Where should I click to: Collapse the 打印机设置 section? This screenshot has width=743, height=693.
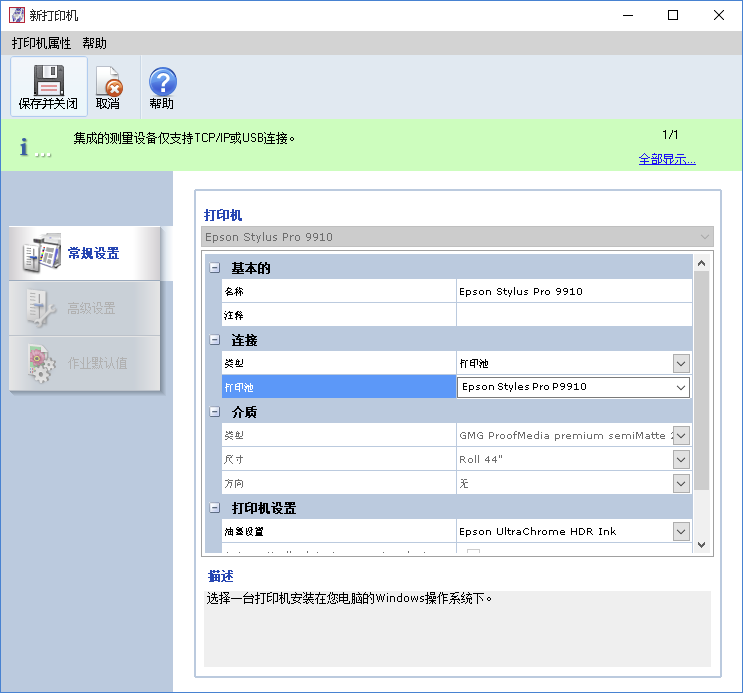click(214, 508)
